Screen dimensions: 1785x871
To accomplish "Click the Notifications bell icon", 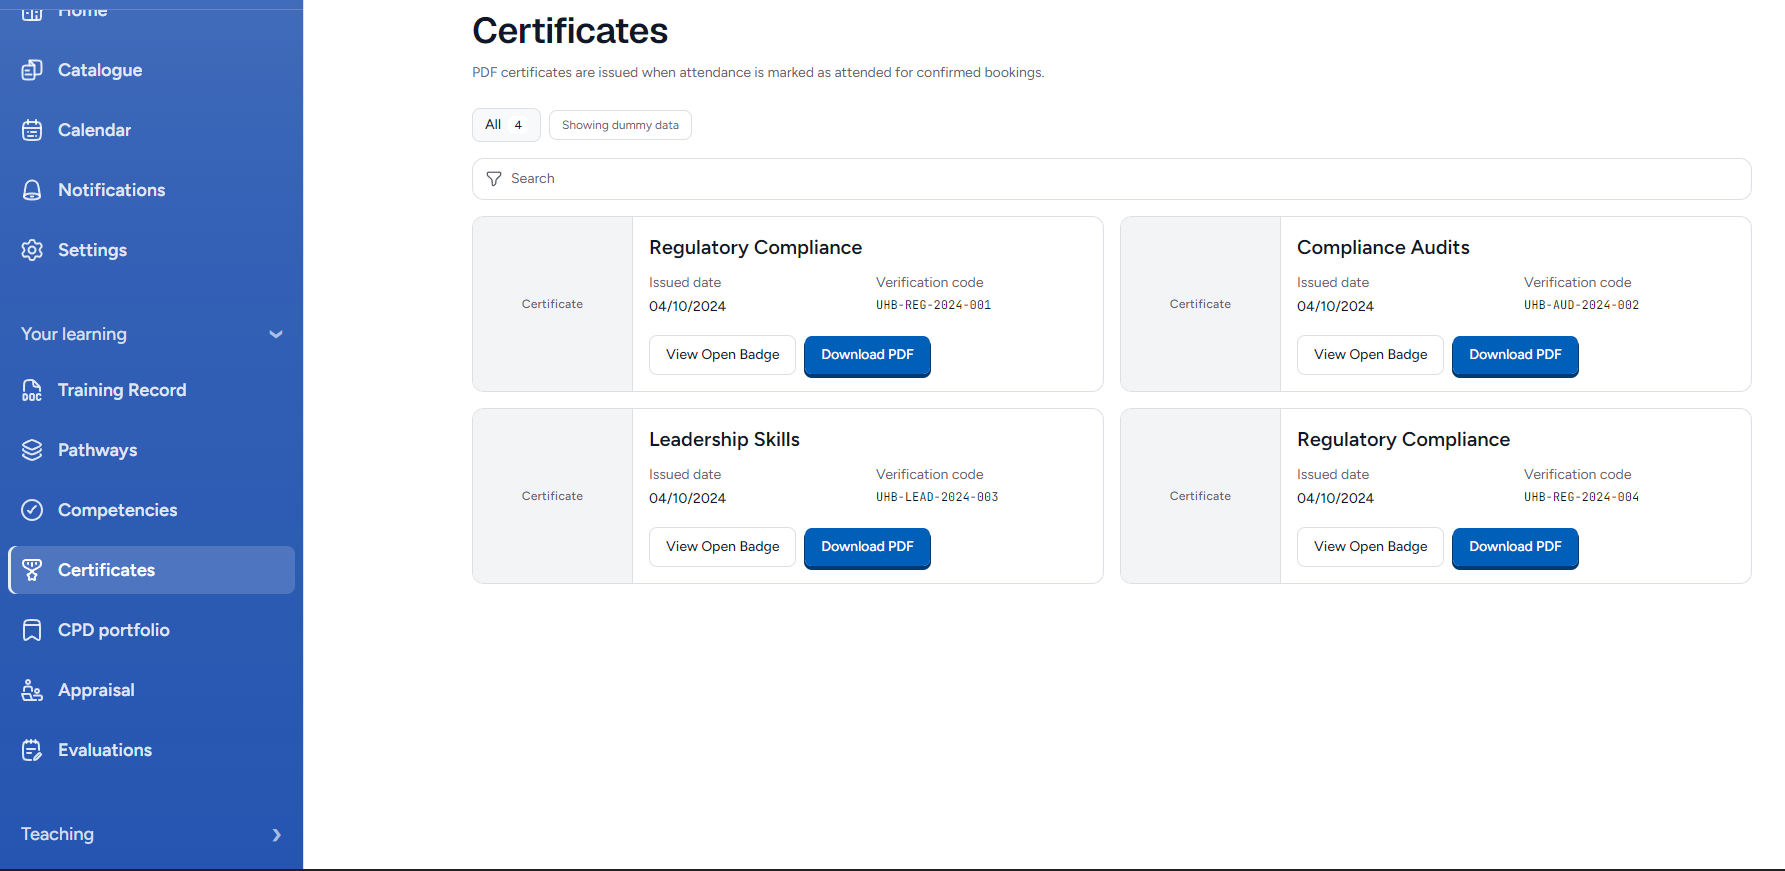I will [x=32, y=190].
